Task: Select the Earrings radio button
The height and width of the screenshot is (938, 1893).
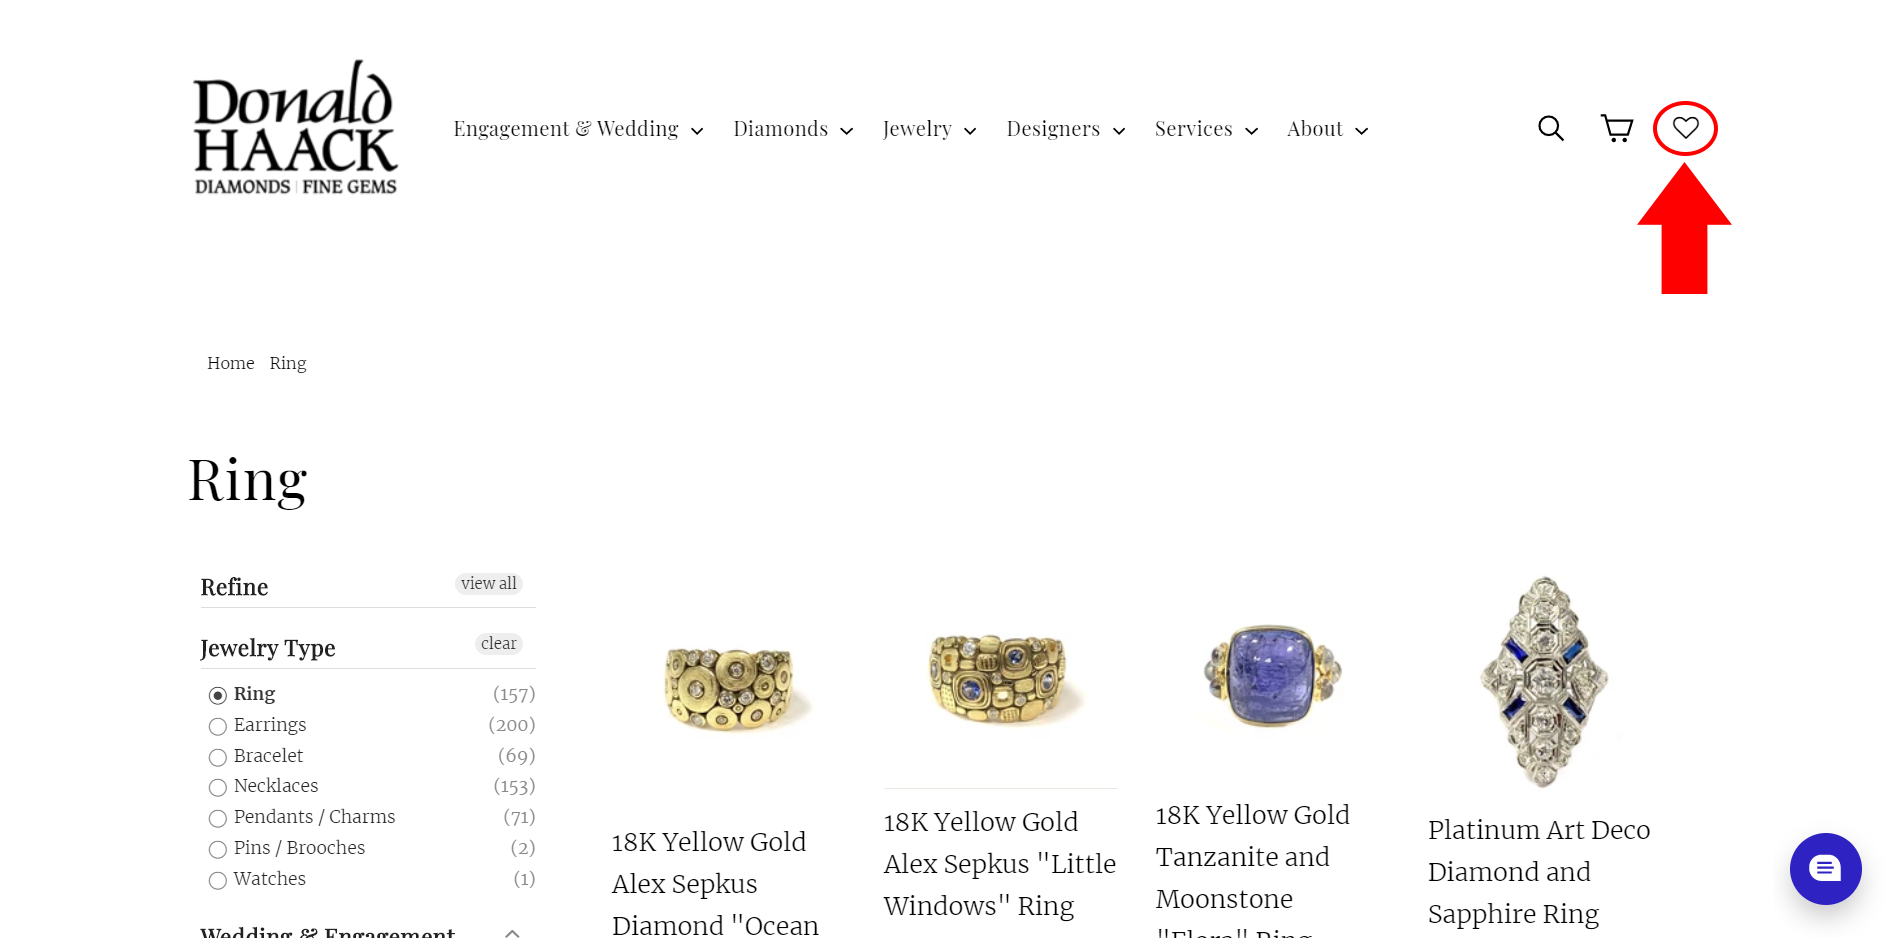Action: (217, 726)
